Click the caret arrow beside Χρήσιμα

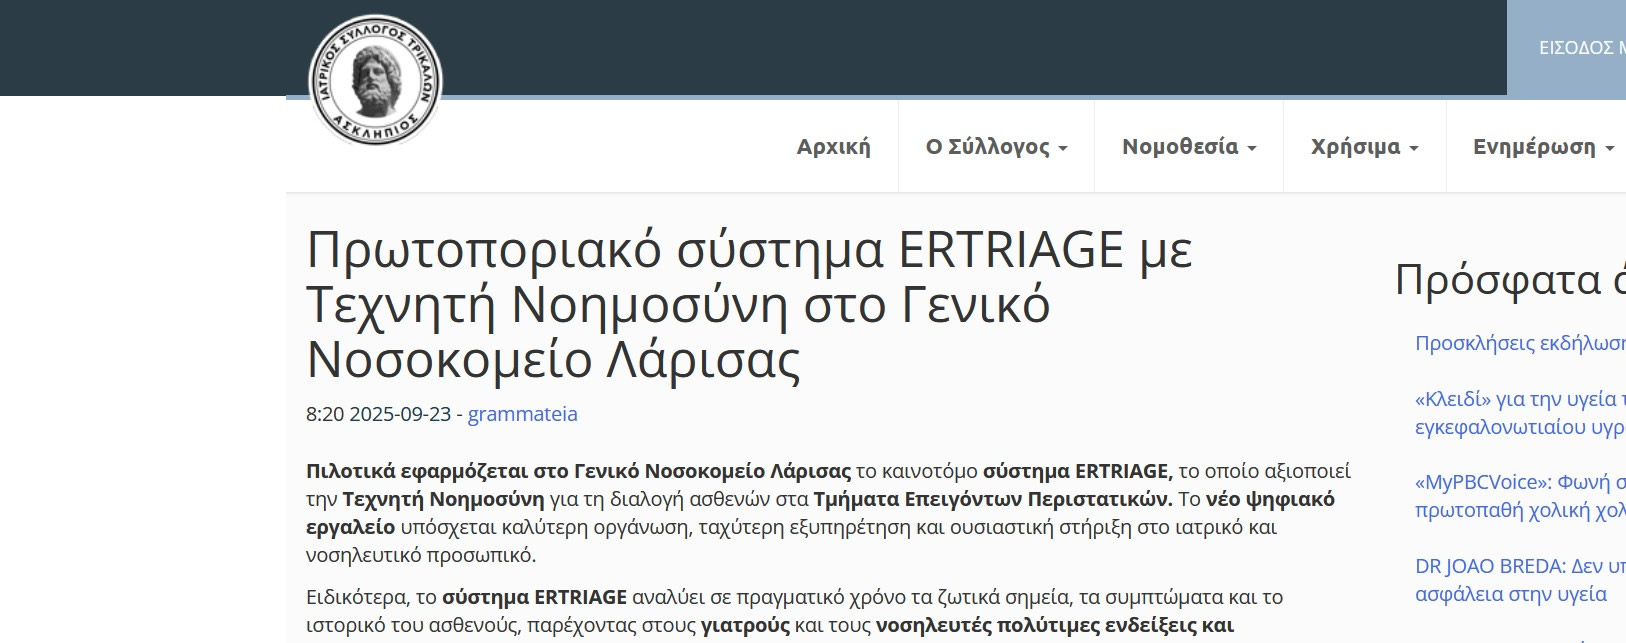pyautogui.click(x=1414, y=149)
